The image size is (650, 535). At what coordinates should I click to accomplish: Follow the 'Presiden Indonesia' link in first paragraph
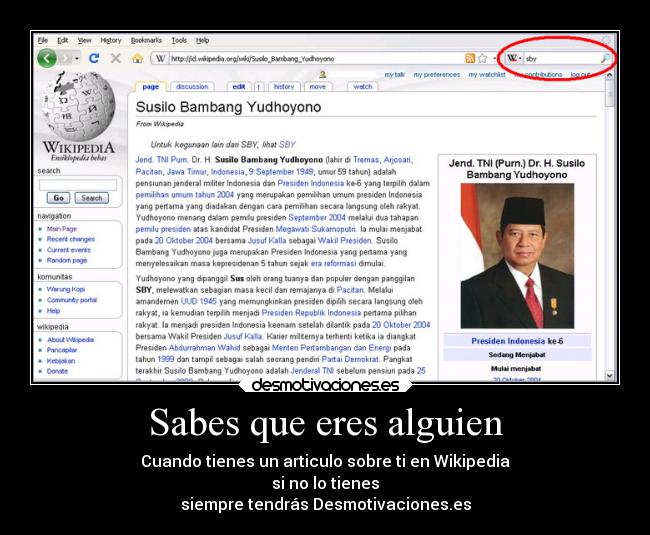[x=310, y=183]
